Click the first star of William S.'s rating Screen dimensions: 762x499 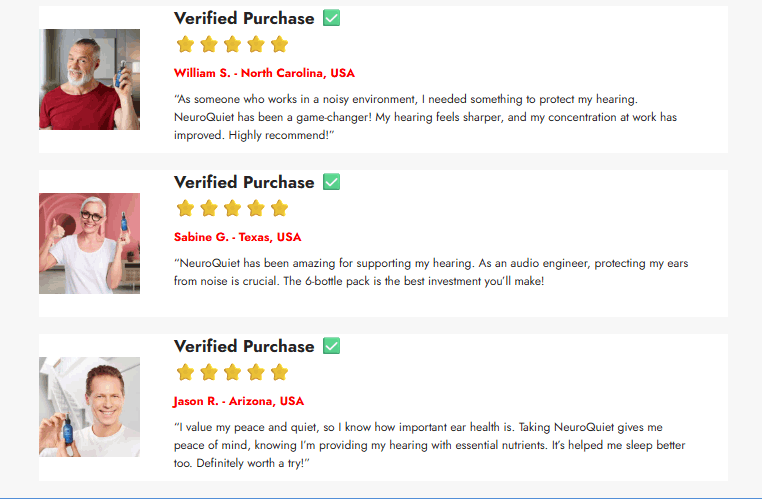click(x=185, y=44)
